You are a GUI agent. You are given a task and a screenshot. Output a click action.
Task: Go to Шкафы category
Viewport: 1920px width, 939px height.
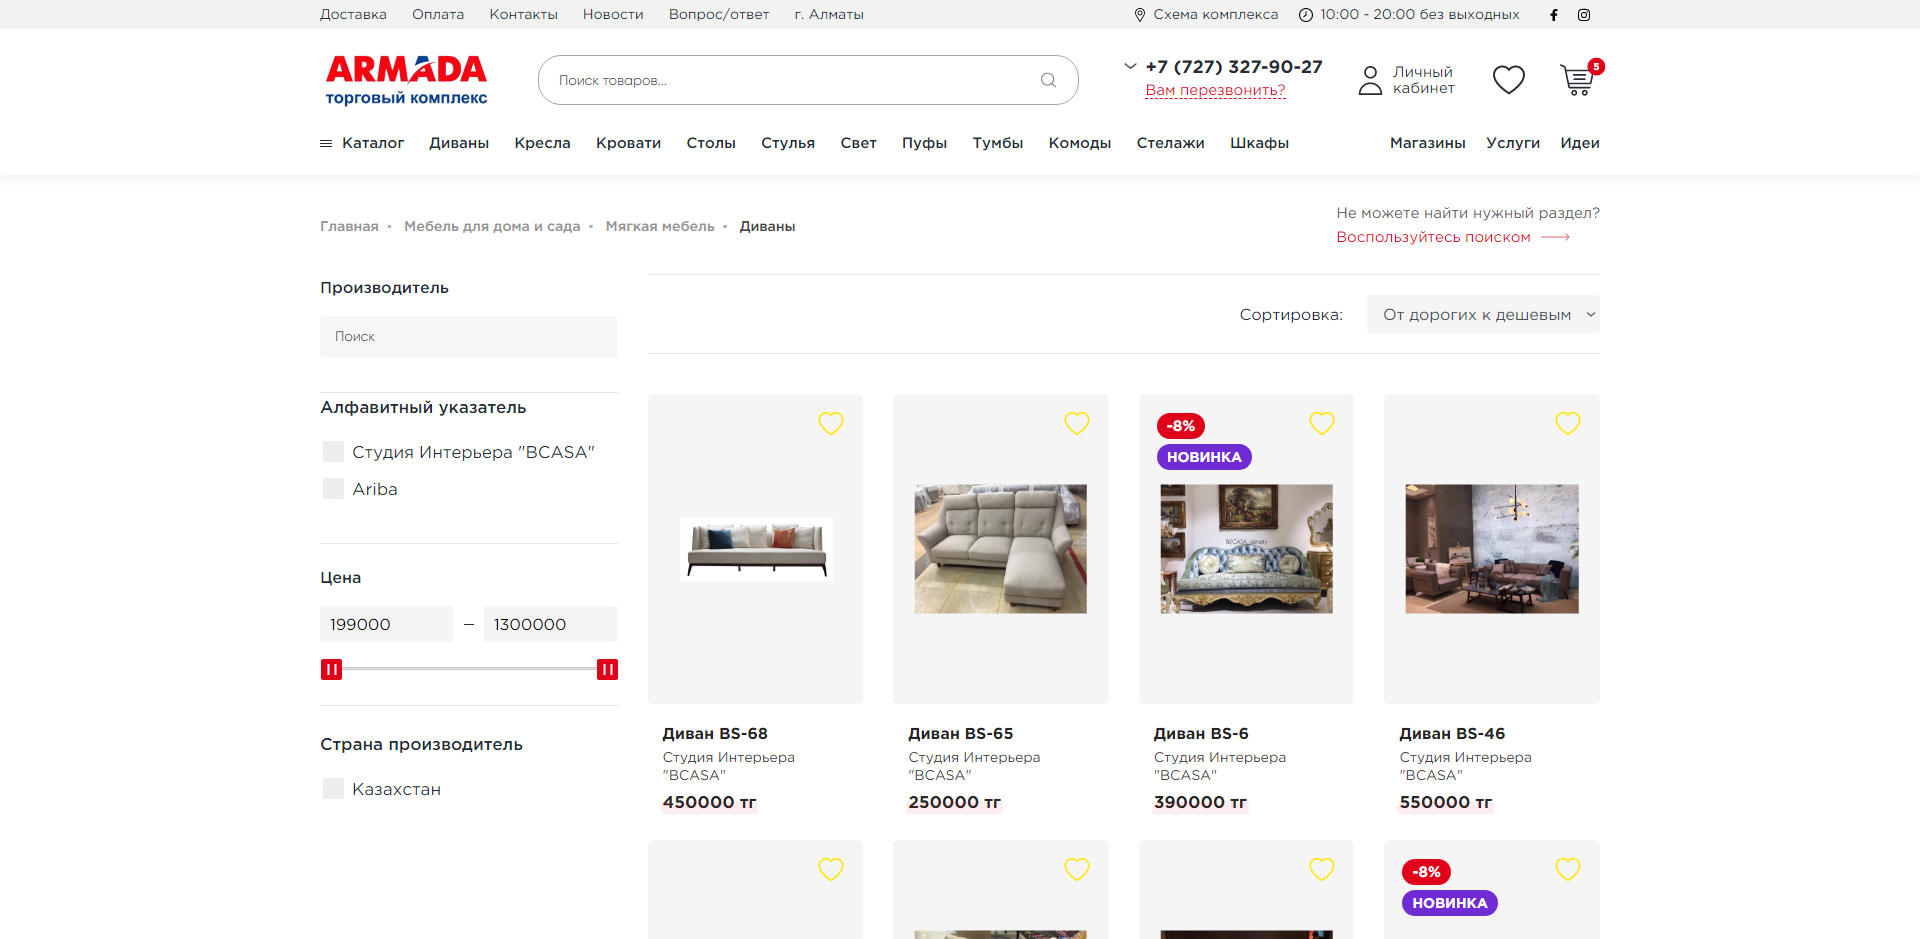[x=1259, y=143]
